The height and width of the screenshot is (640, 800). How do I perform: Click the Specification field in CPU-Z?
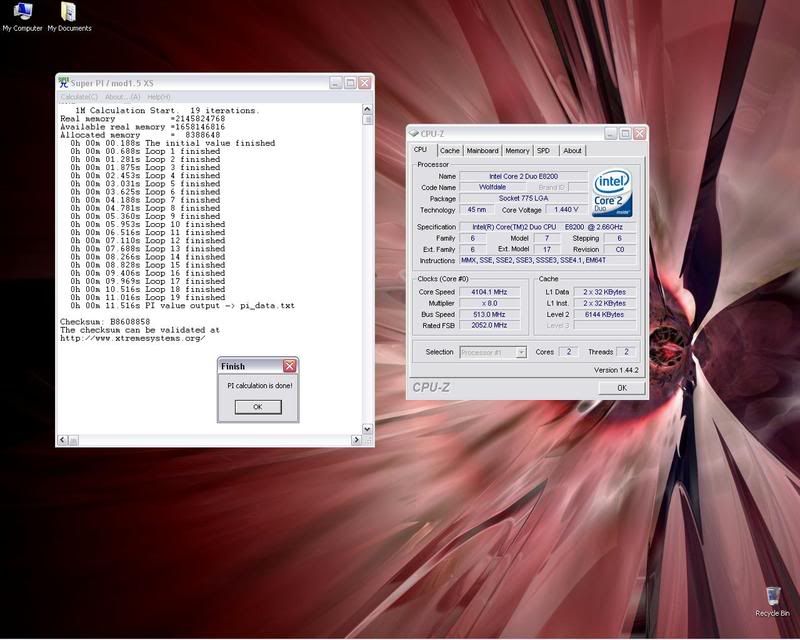coord(548,227)
